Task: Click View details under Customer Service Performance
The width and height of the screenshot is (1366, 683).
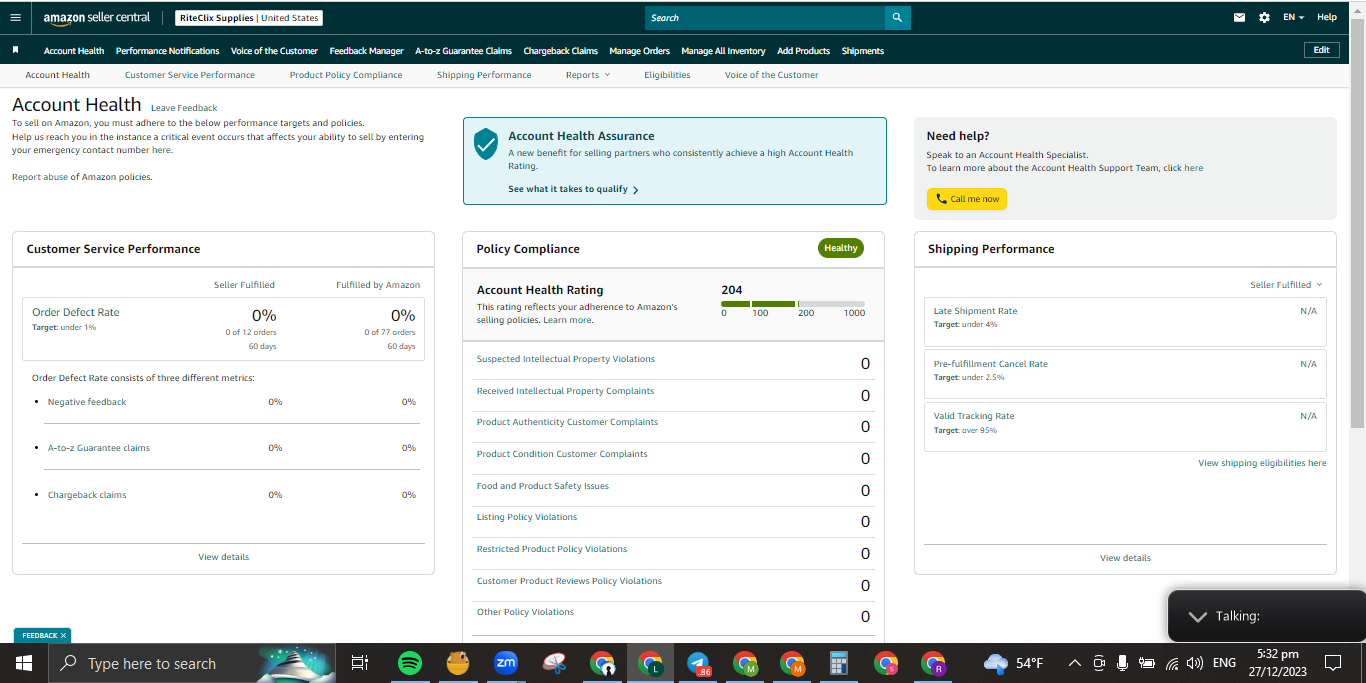Action: [x=223, y=557]
